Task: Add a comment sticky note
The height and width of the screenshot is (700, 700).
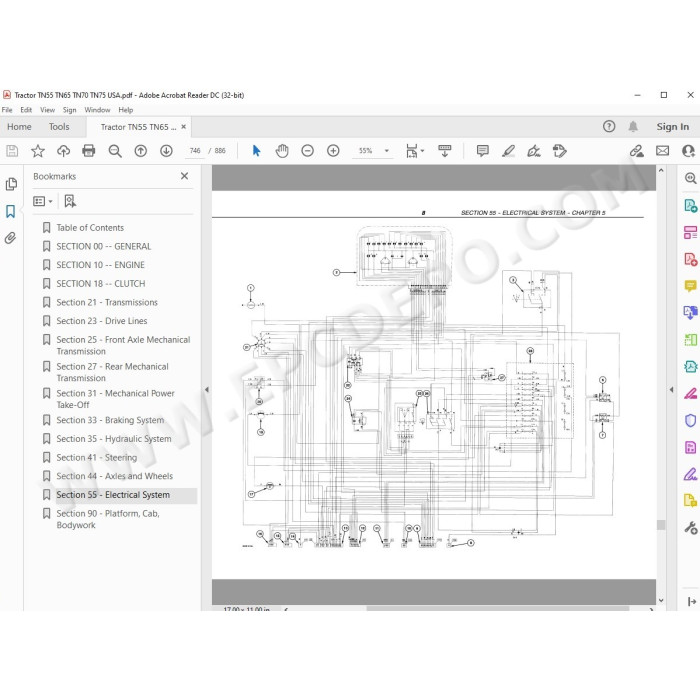Action: [483, 151]
